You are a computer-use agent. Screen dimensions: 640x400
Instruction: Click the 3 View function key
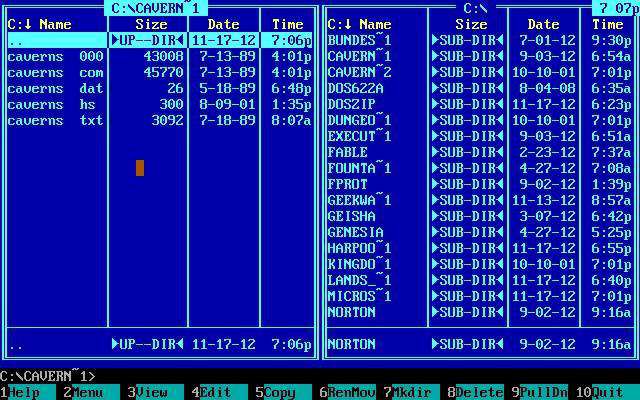152,393
